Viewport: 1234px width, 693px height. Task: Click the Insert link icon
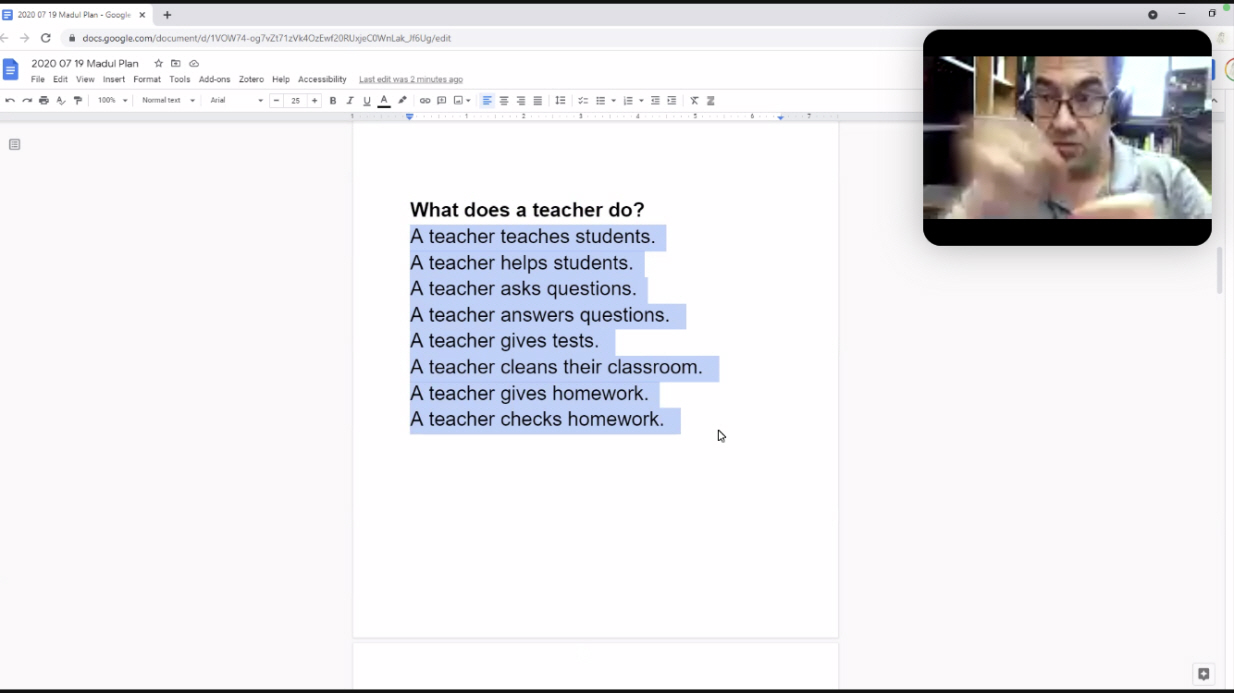(x=425, y=101)
